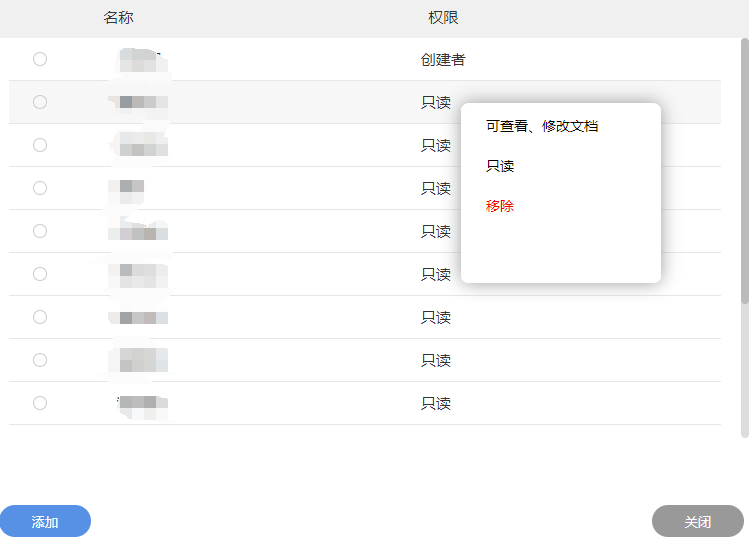
Task: Select the radio button in the second member row
Action: click(x=40, y=102)
